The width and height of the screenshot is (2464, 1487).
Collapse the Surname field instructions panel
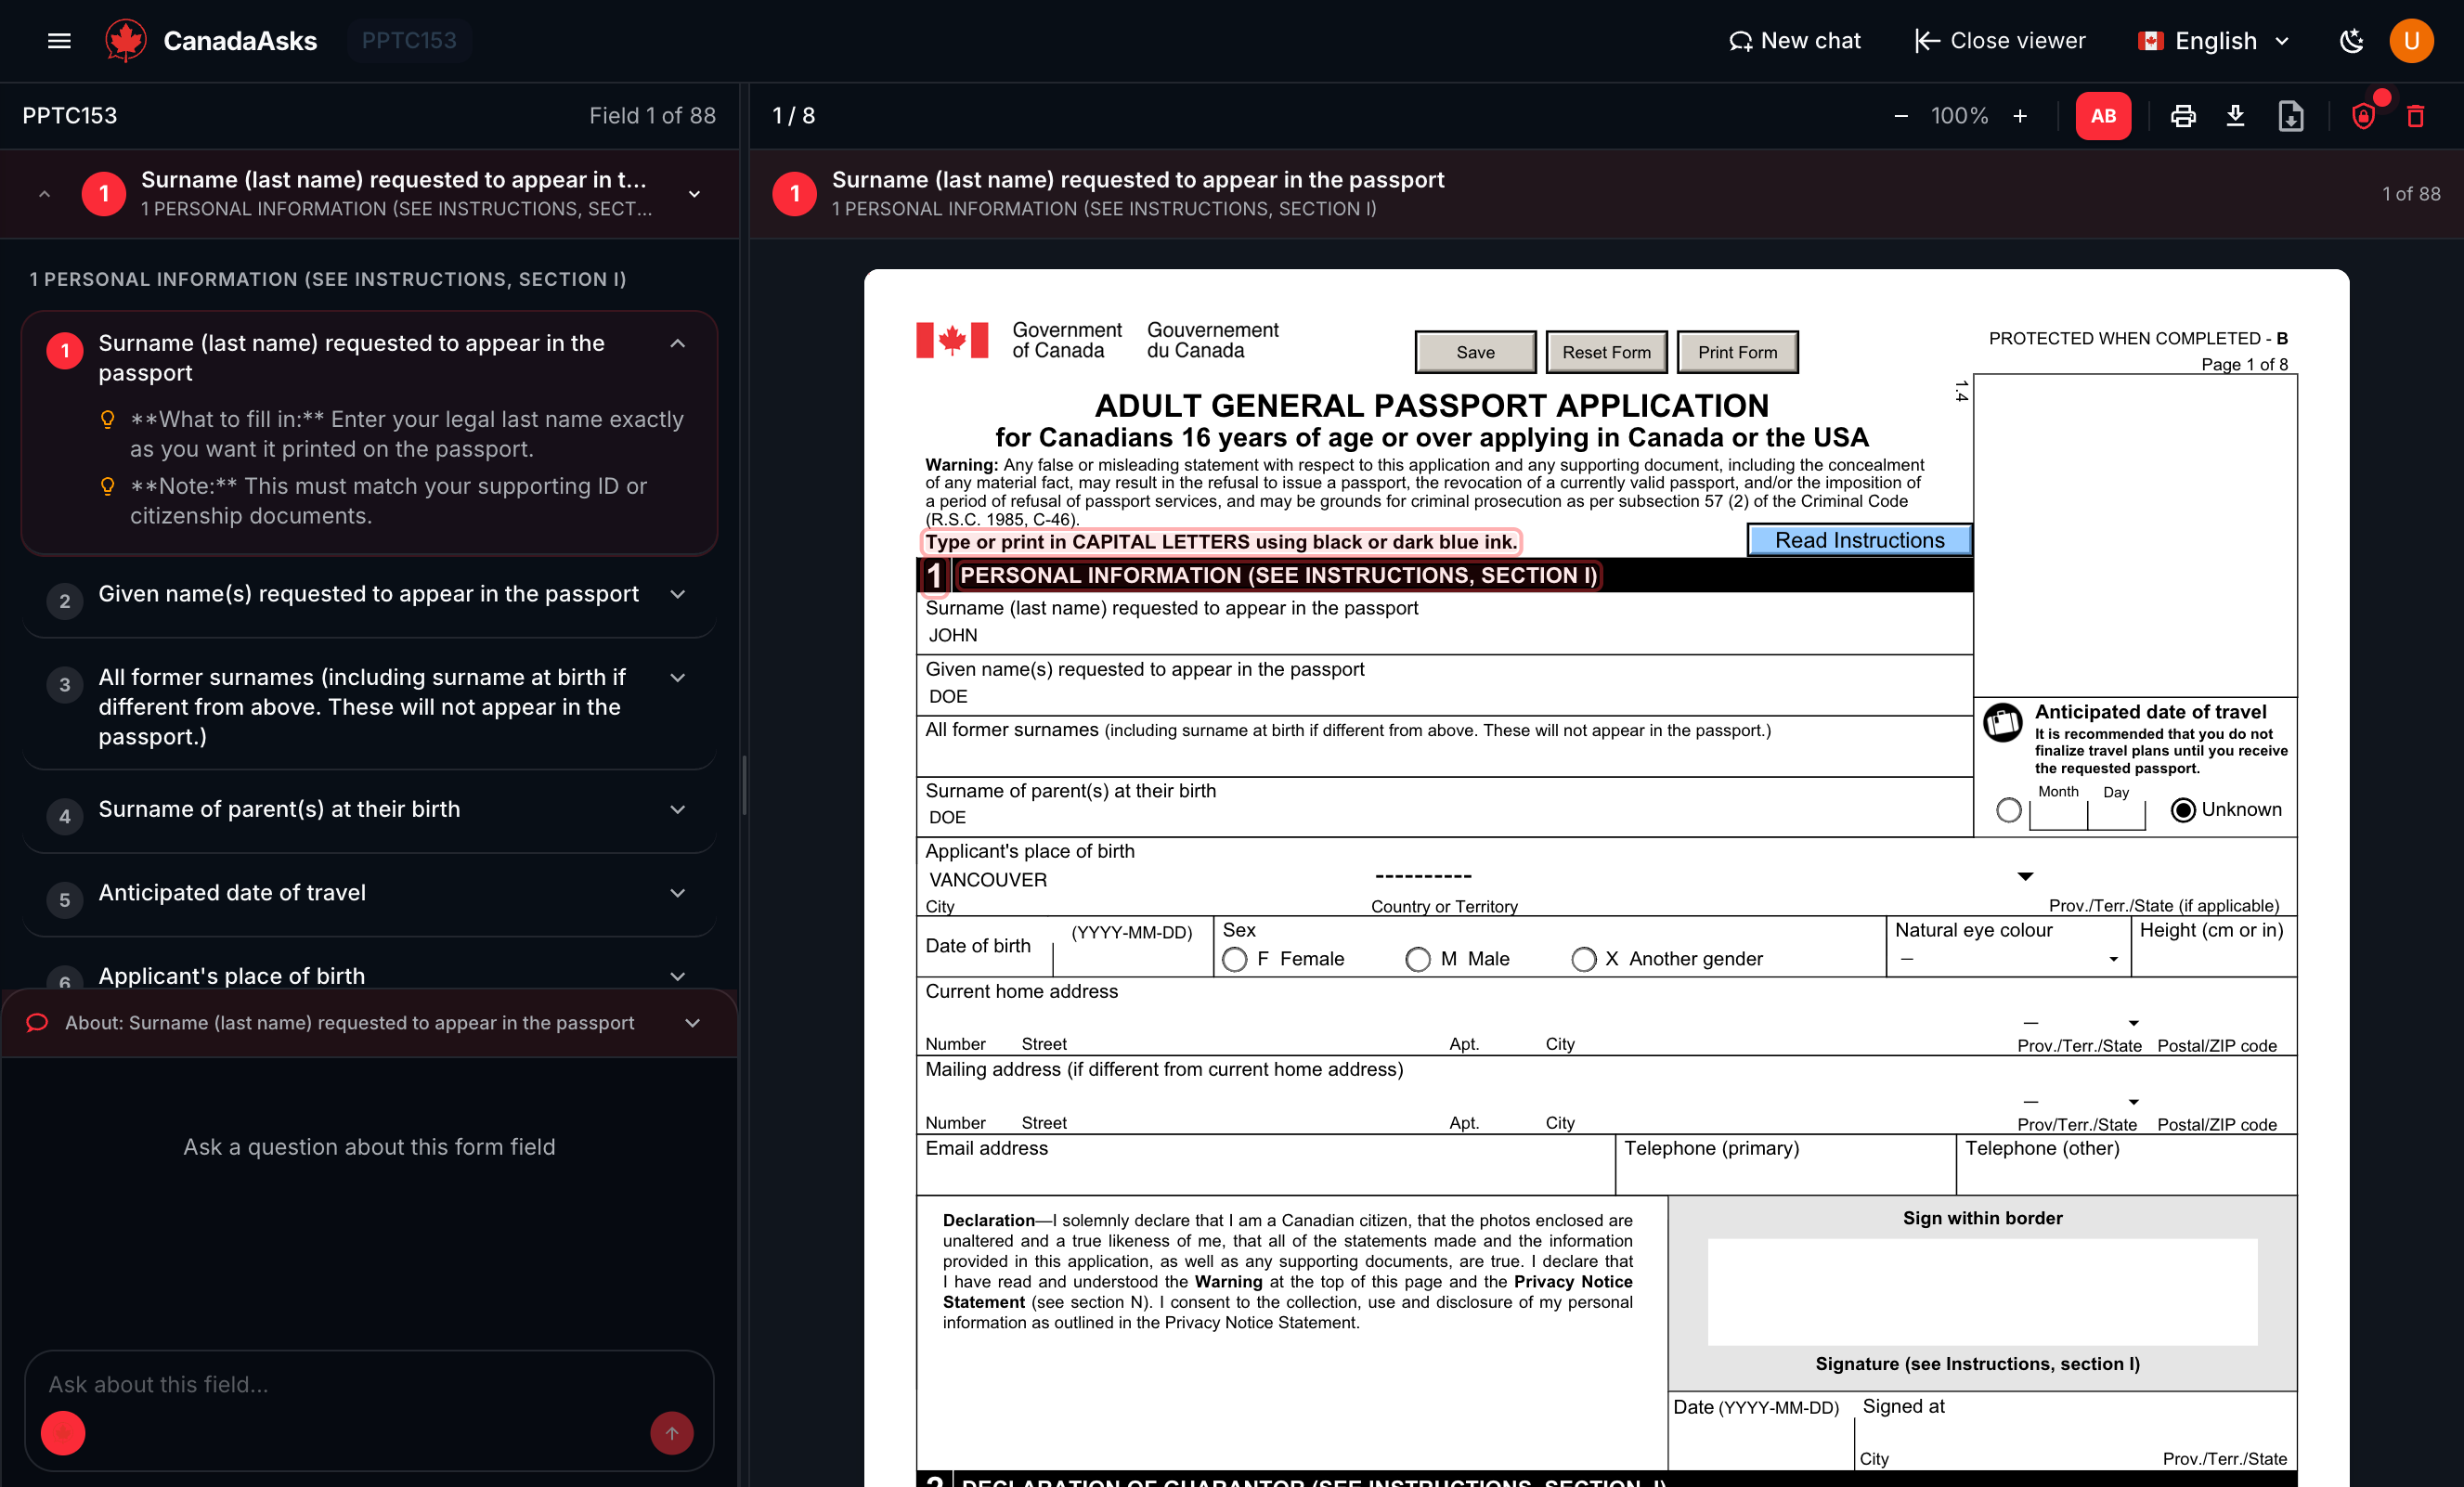pyautogui.click(x=679, y=343)
